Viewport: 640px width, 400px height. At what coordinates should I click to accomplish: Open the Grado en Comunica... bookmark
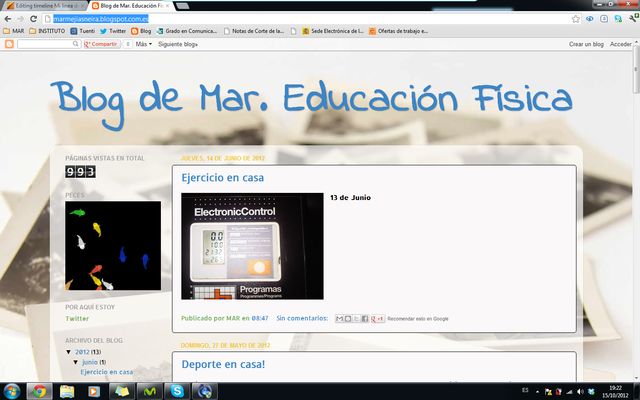187,31
